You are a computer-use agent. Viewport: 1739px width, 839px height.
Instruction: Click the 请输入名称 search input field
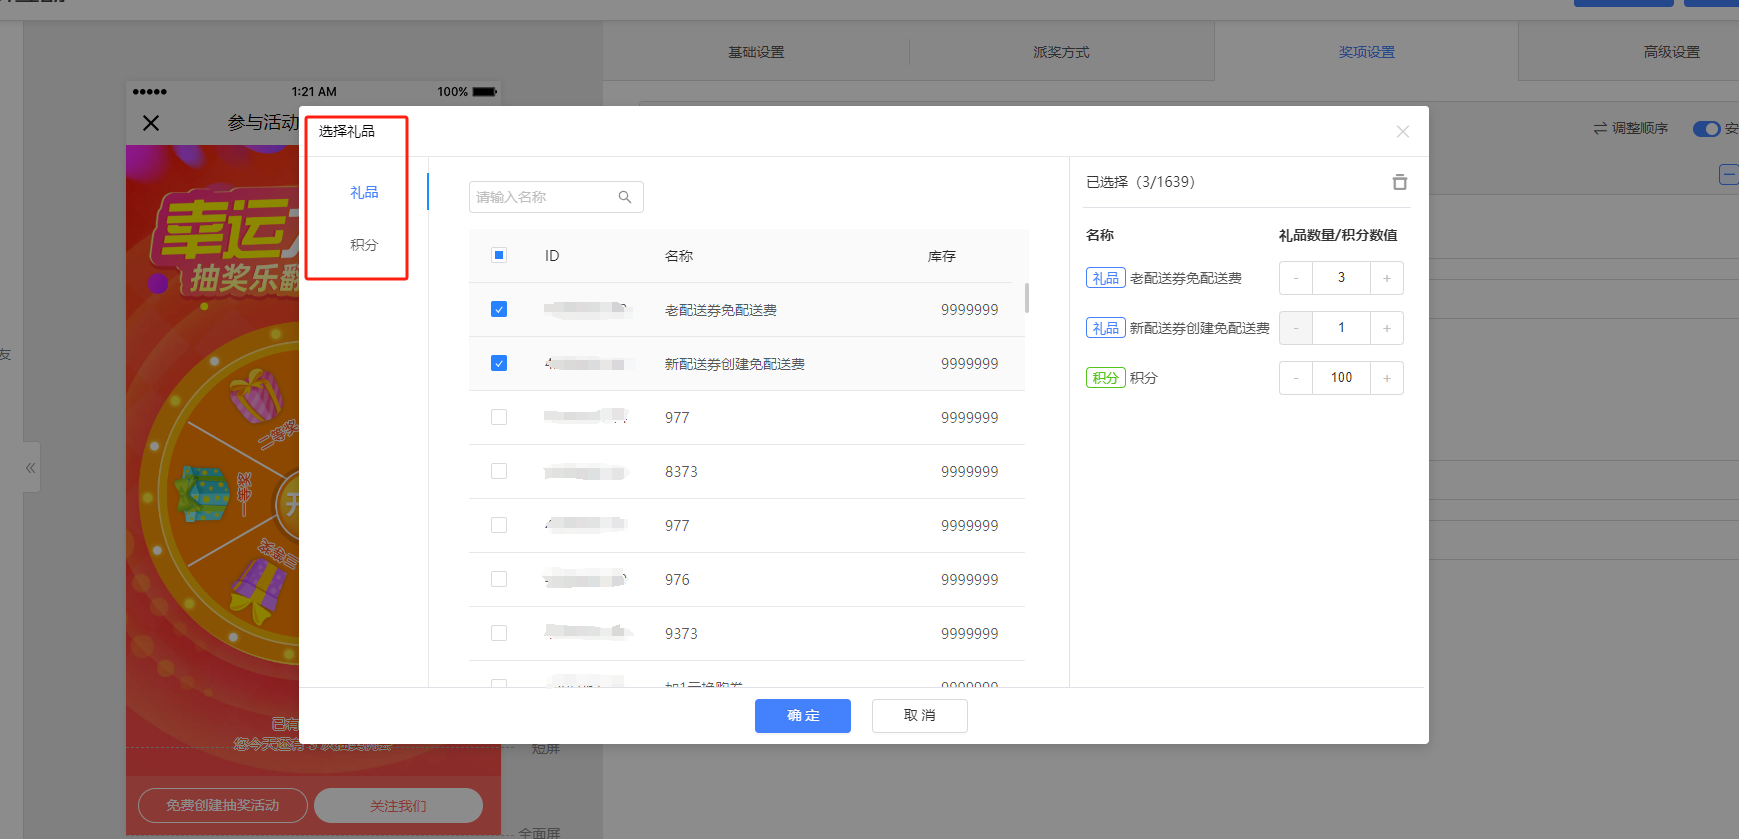click(556, 197)
